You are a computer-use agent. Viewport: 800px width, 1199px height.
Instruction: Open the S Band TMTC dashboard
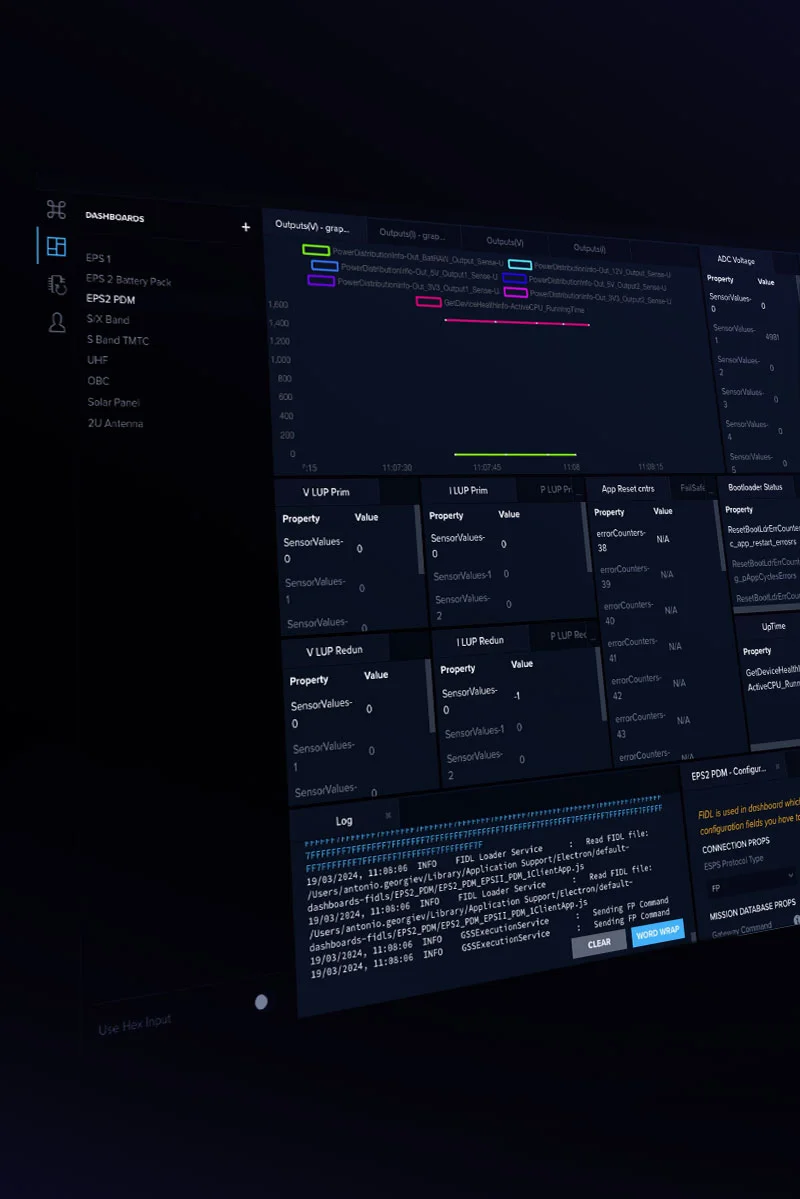pos(118,340)
